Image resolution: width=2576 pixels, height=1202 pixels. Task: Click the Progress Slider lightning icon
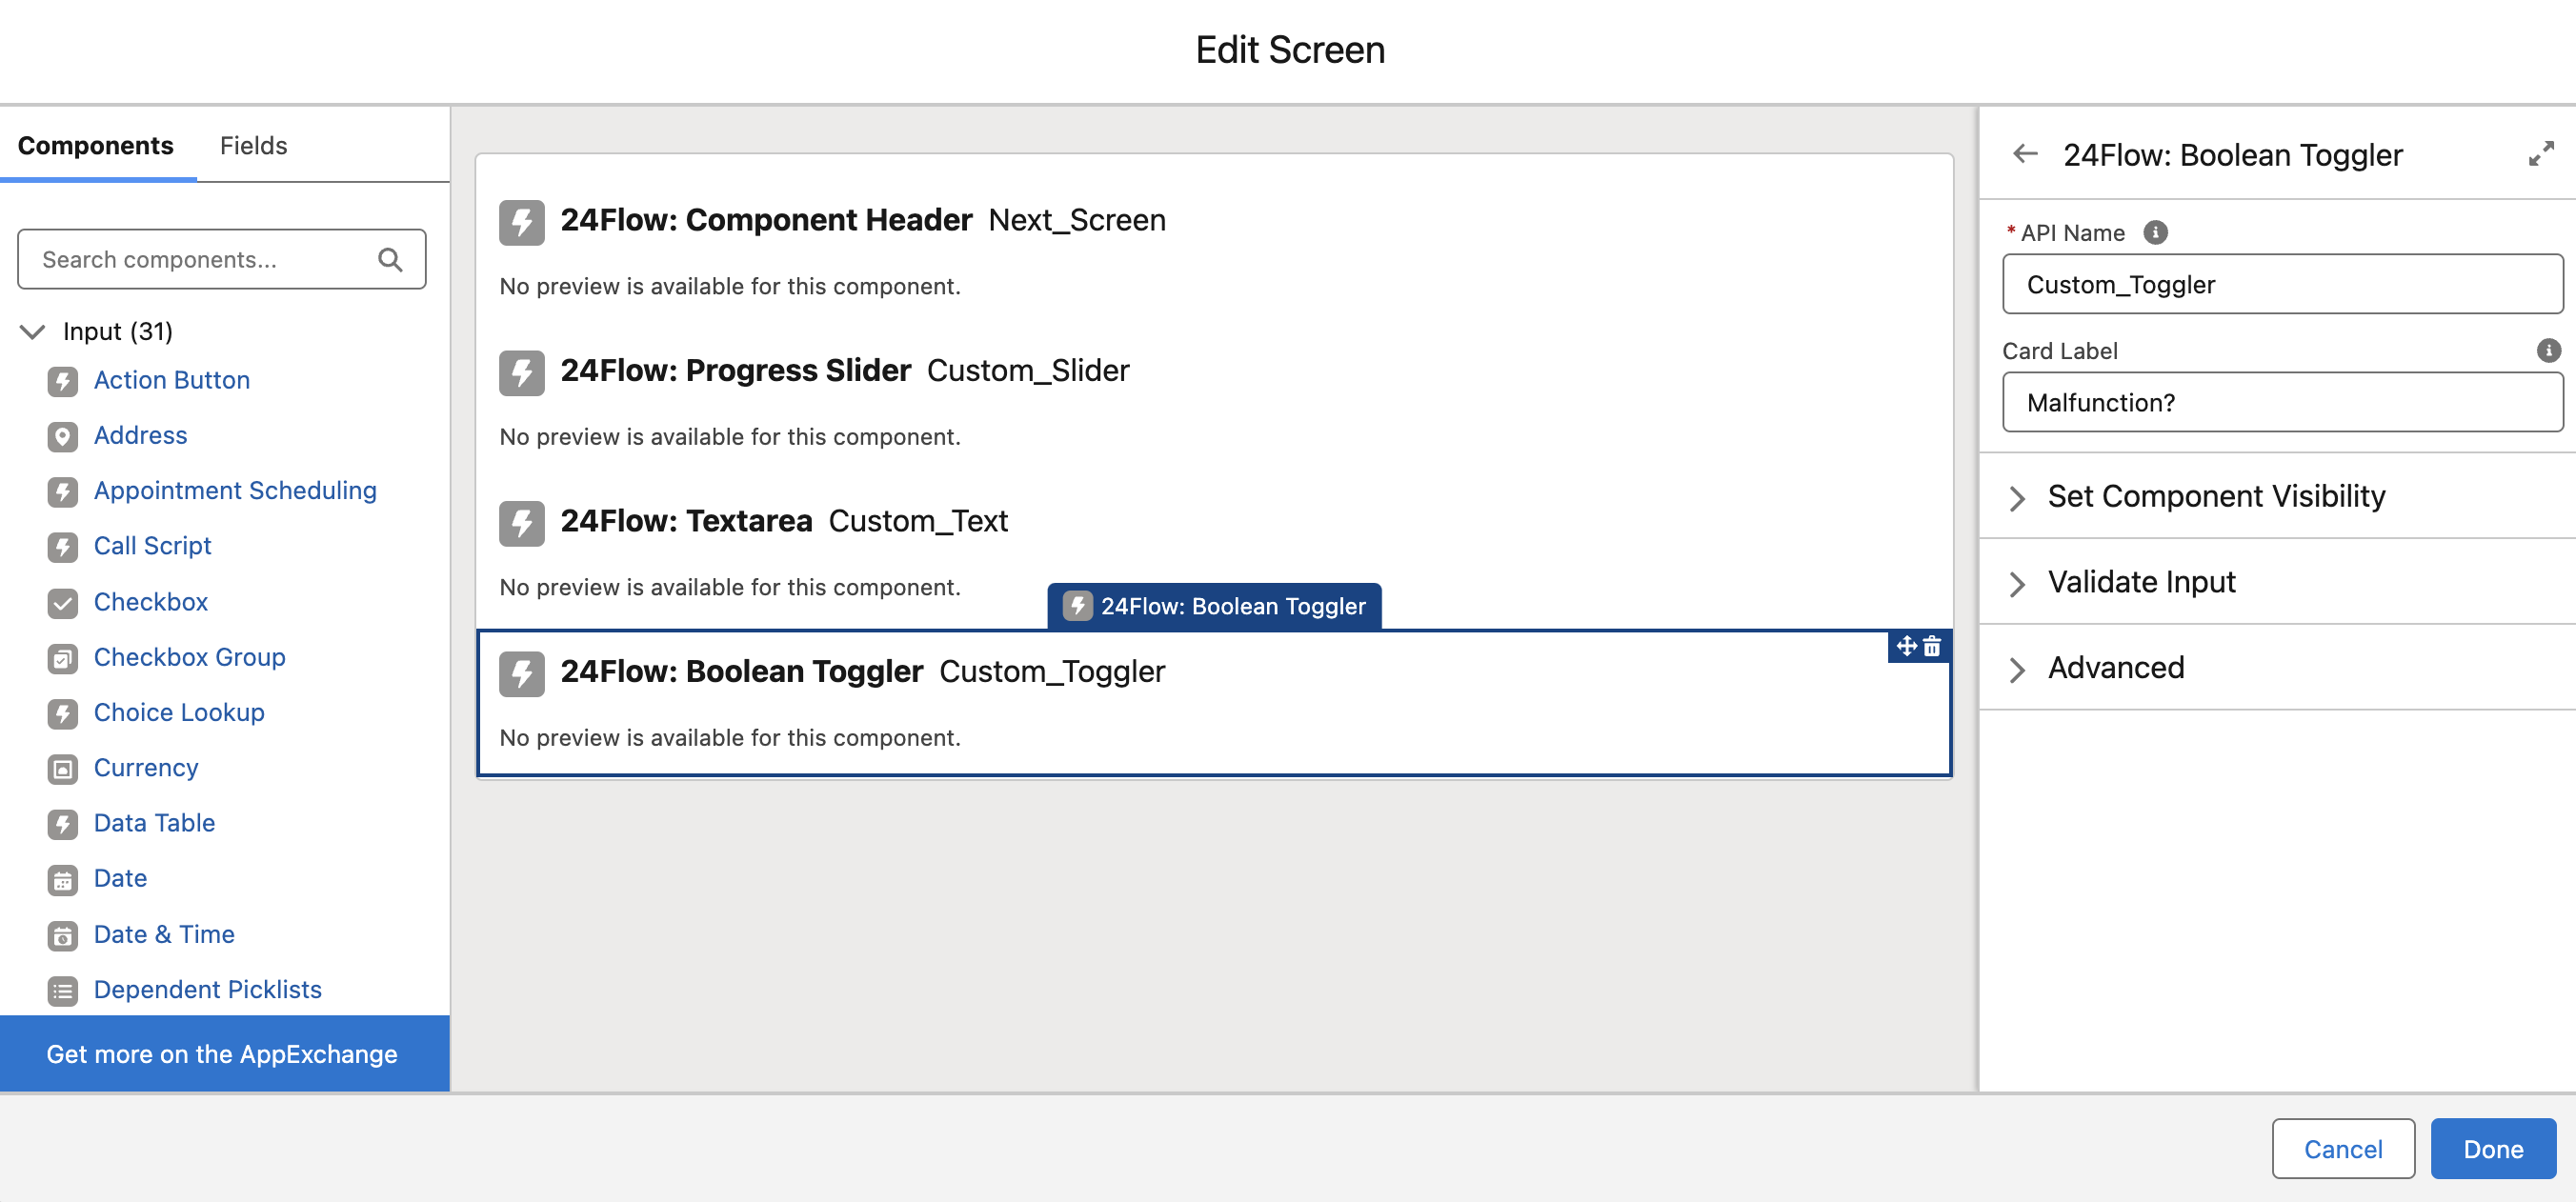coord(521,372)
